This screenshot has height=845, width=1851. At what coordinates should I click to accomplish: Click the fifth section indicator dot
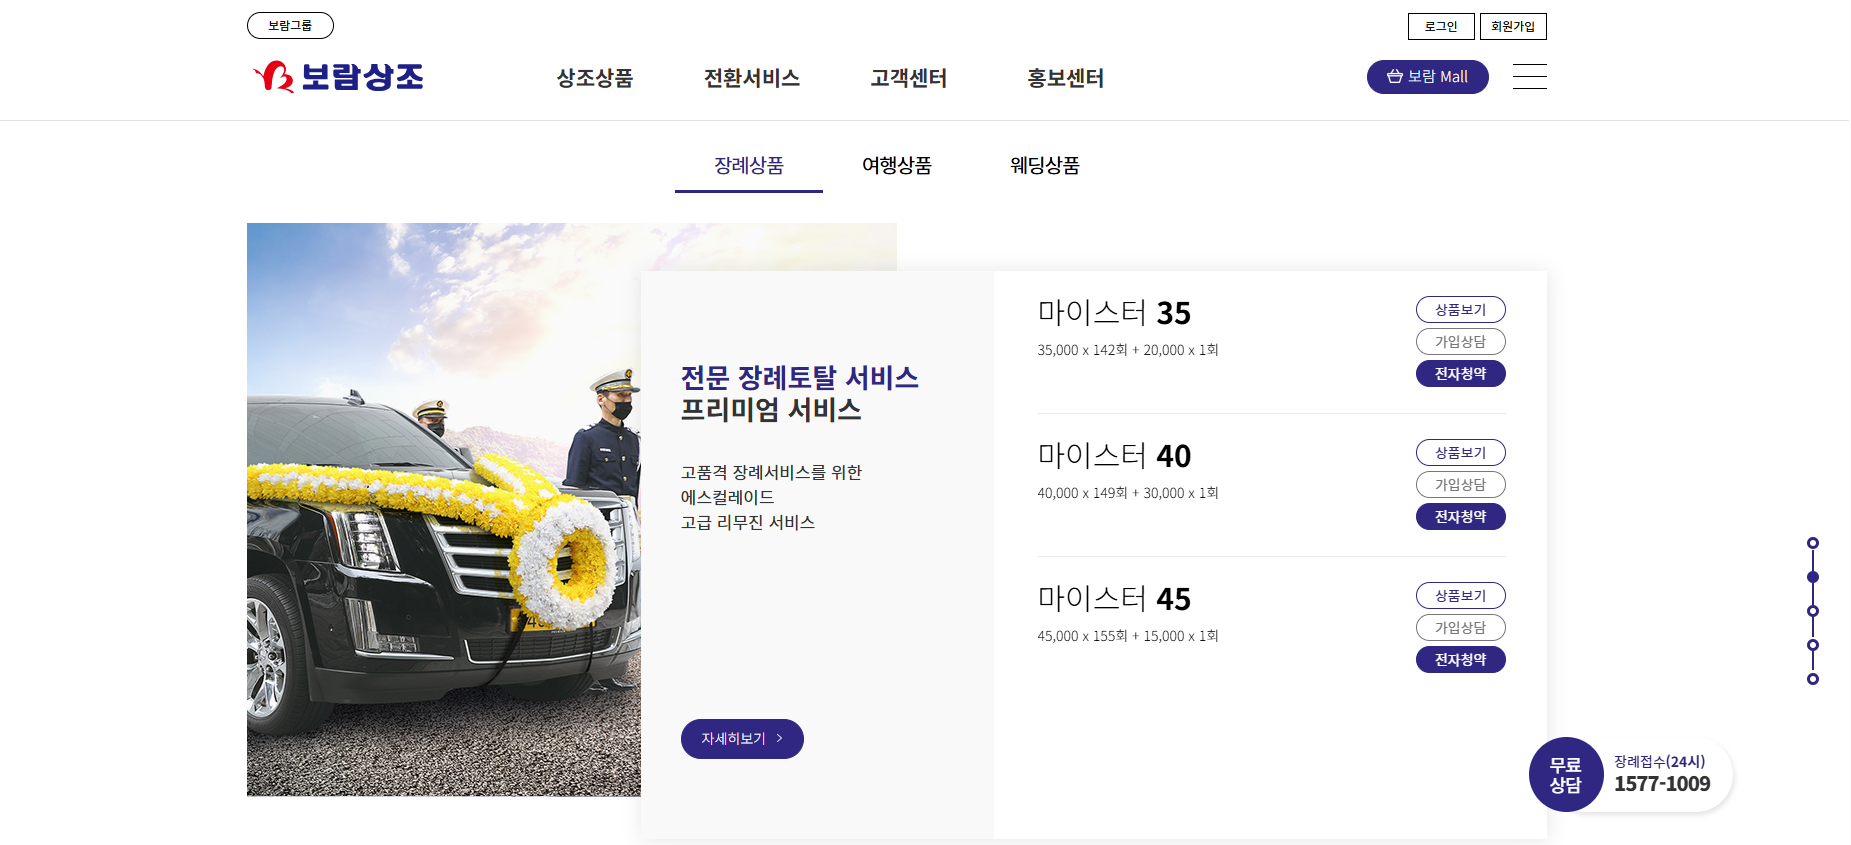click(x=1813, y=679)
